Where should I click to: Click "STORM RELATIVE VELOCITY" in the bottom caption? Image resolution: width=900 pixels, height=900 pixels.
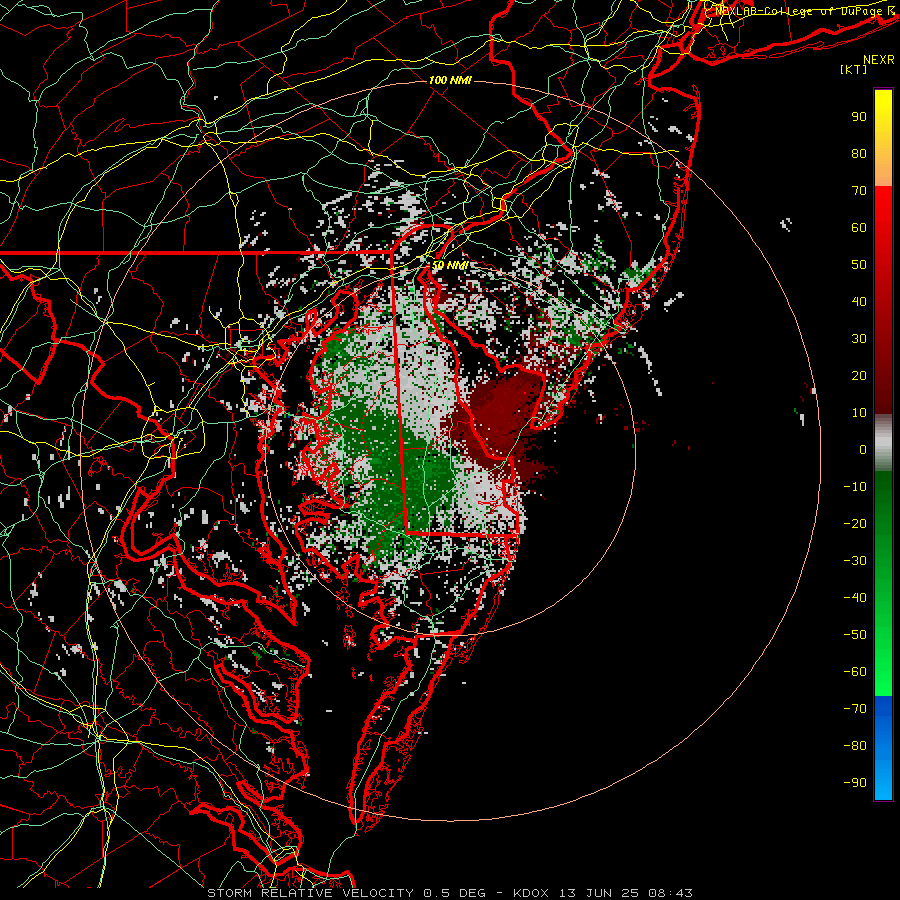pyautogui.click(x=310, y=893)
